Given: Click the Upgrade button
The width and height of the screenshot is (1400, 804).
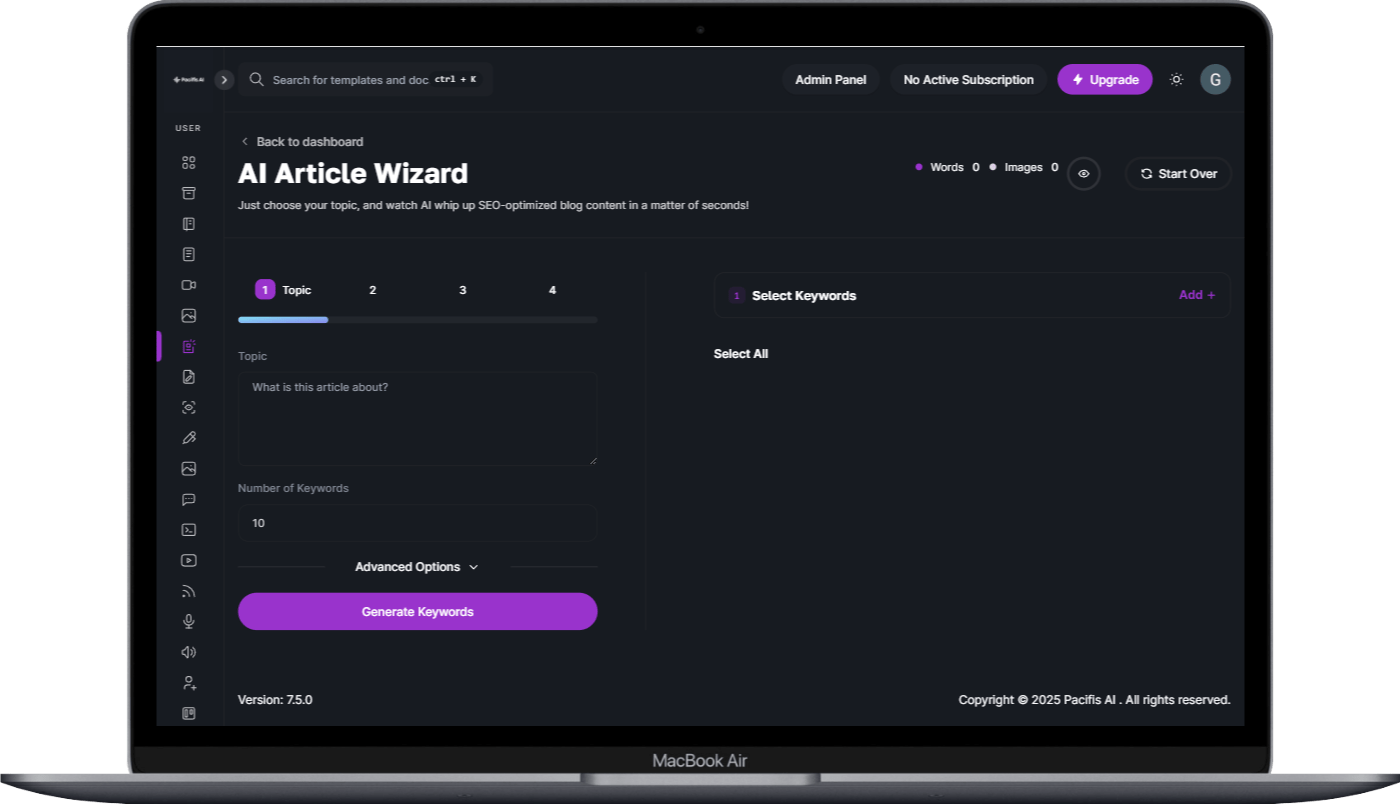Looking at the screenshot, I should 1105,80.
